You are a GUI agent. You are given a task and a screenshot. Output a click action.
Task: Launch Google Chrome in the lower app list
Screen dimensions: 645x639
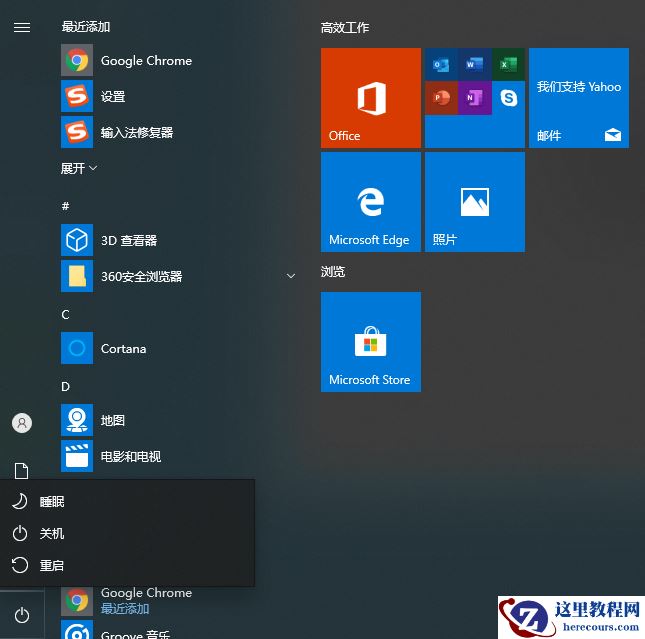click(x=178, y=600)
